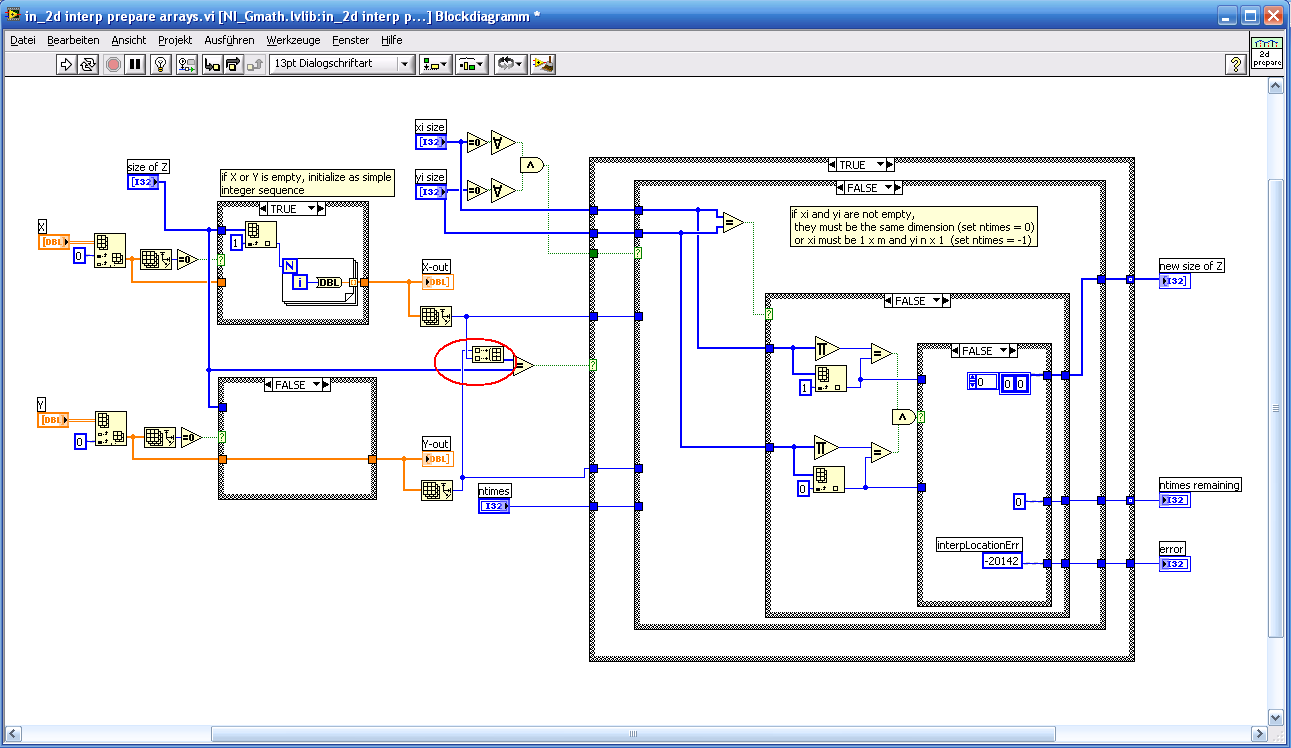Click the Run arrow button
Screen dimensions: 1291x748
[x=66, y=64]
